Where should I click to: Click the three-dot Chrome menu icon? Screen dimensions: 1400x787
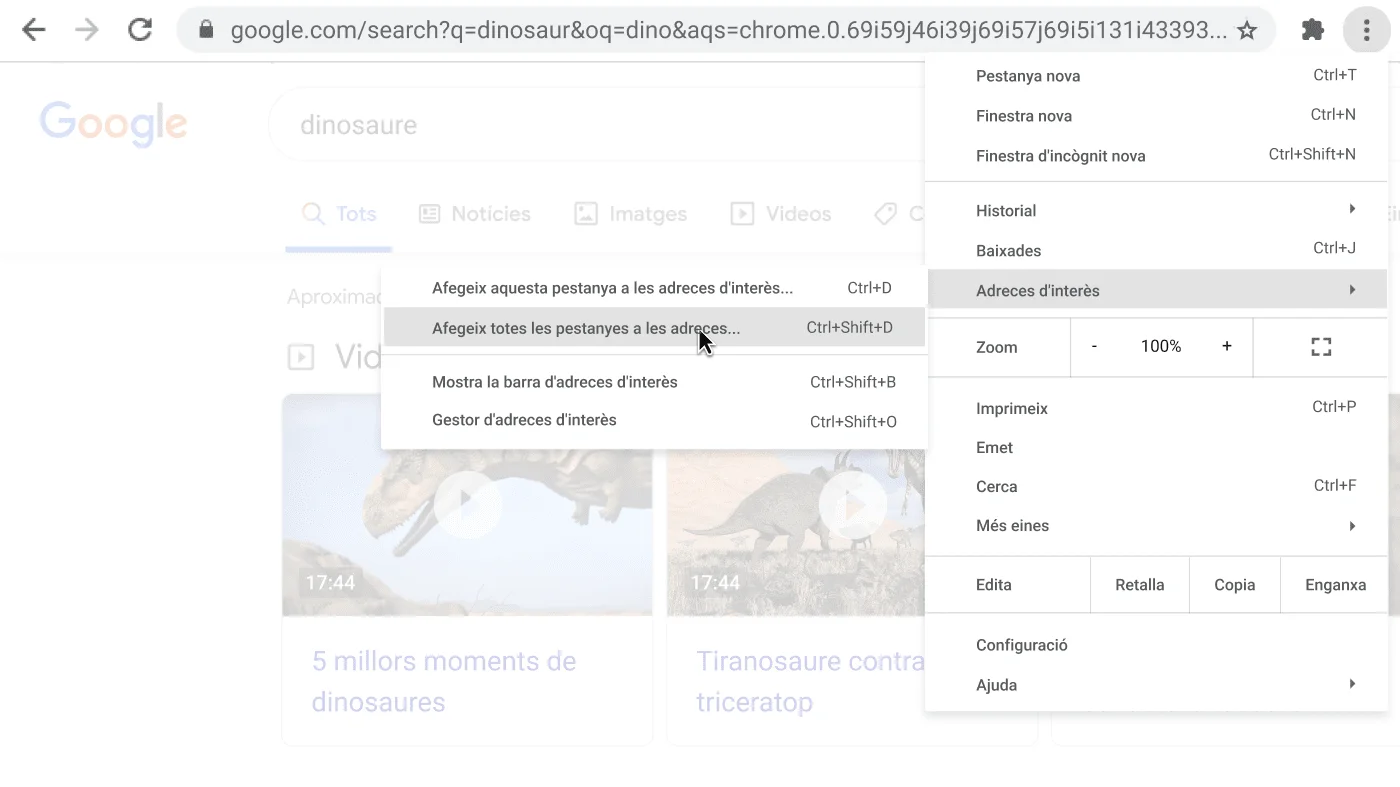(1365, 30)
